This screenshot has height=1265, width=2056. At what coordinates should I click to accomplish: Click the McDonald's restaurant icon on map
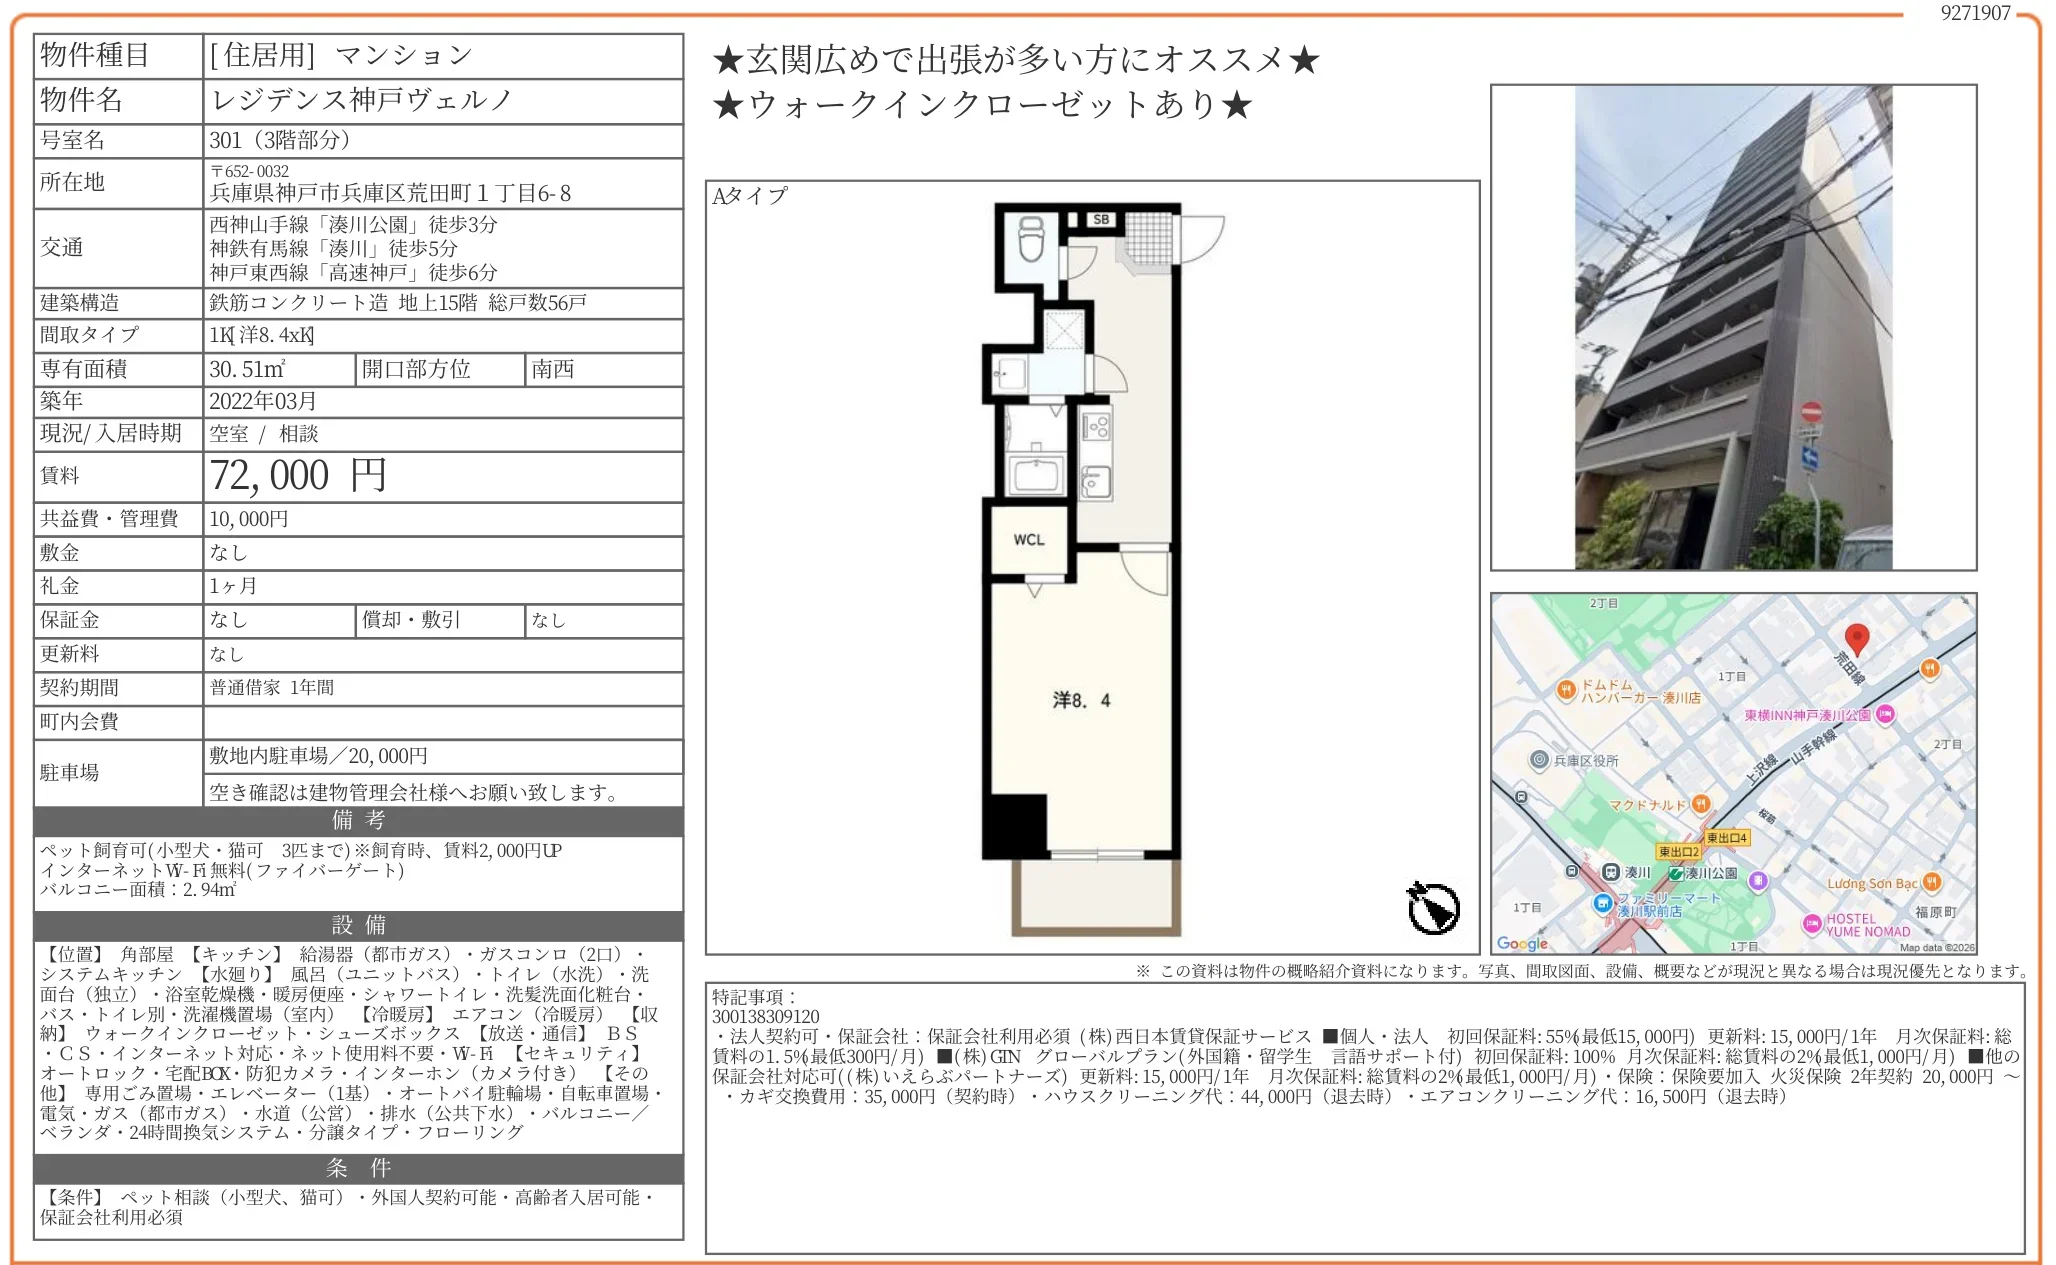click(x=1701, y=804)
